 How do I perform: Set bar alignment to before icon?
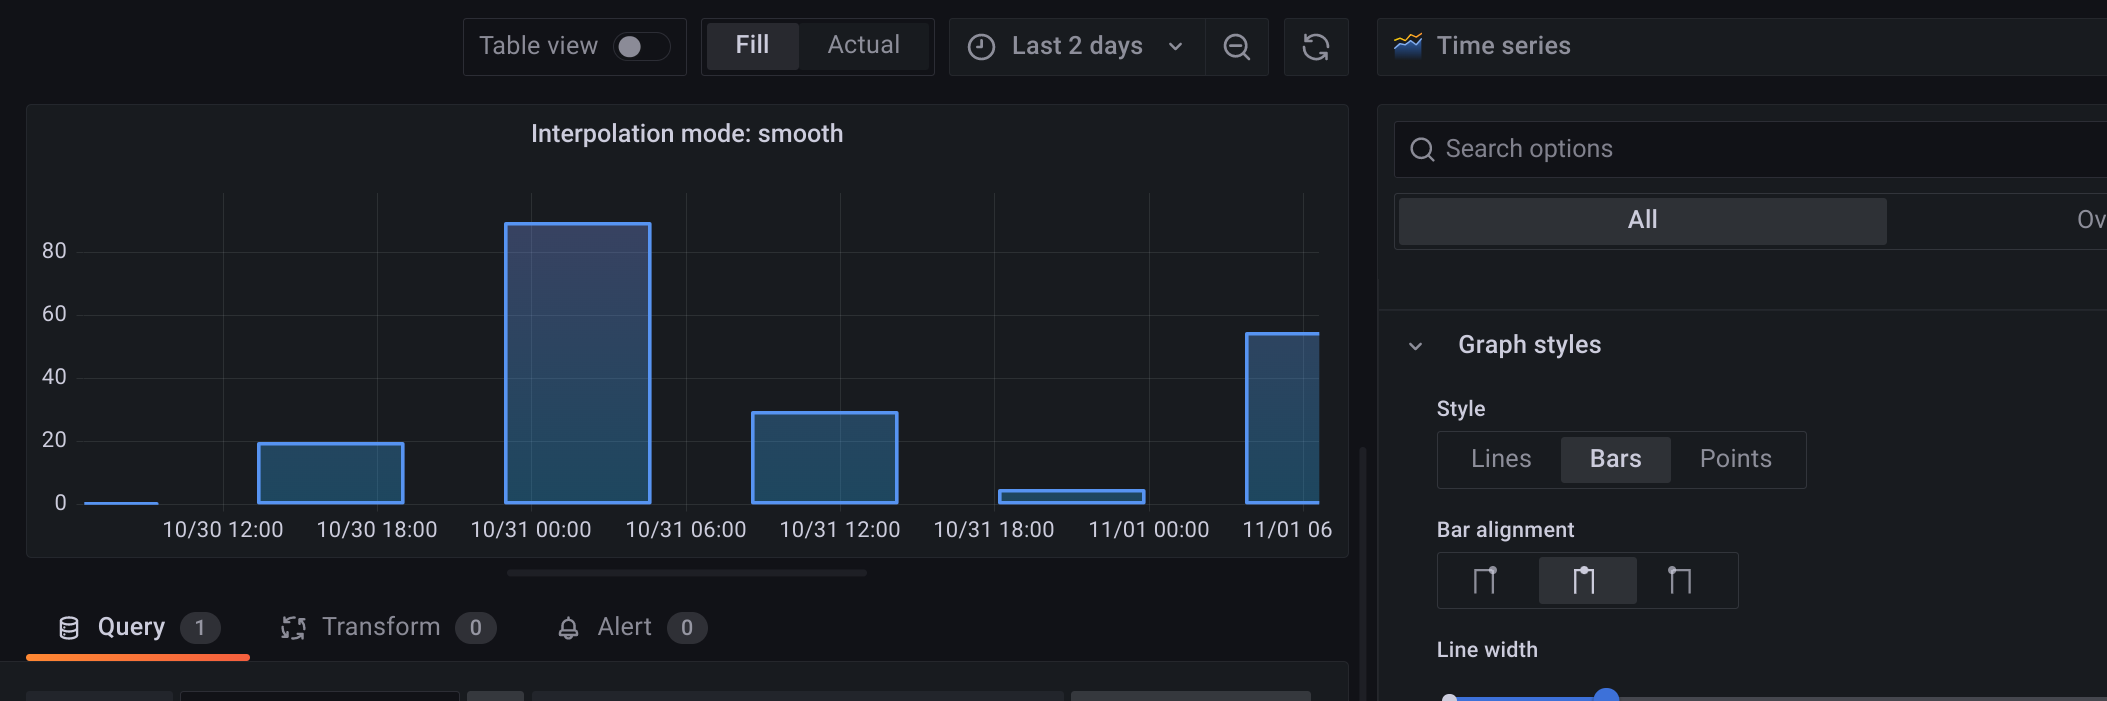click(x=1486, y=580)
